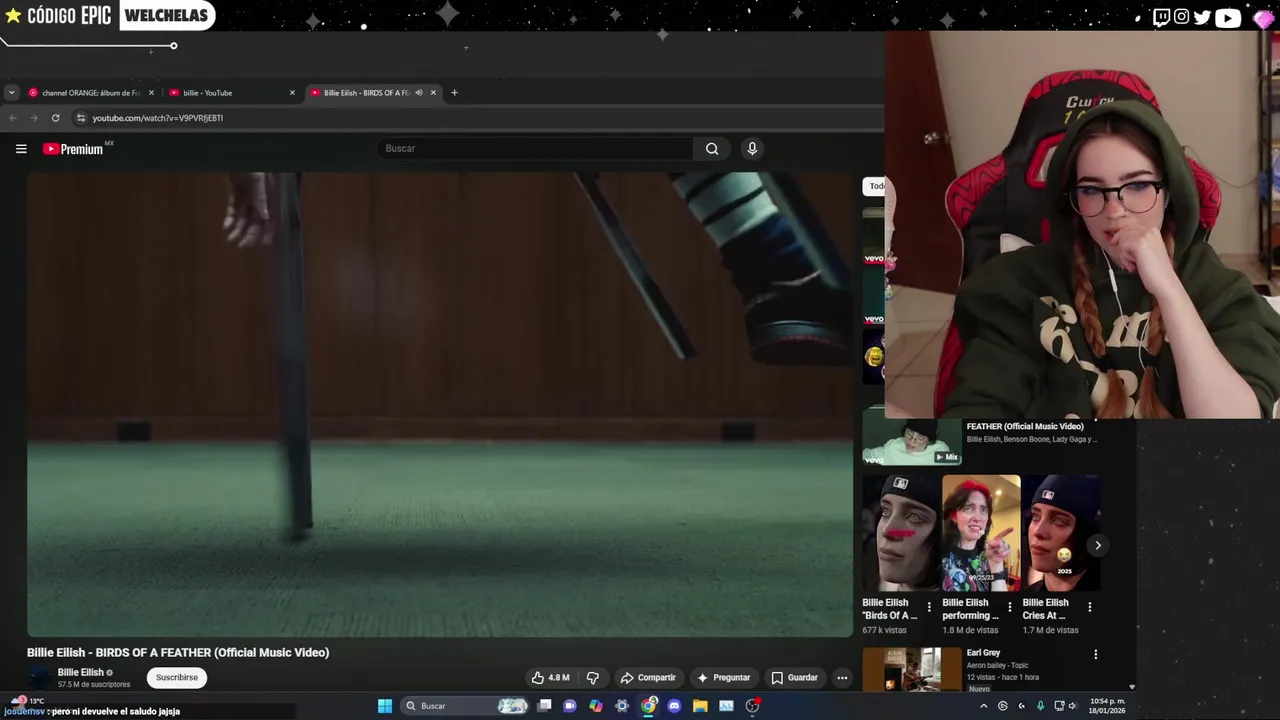This screenshot has height=720, width=1280.
Task: Open Earl Grey video title
Action: point(983,653)
